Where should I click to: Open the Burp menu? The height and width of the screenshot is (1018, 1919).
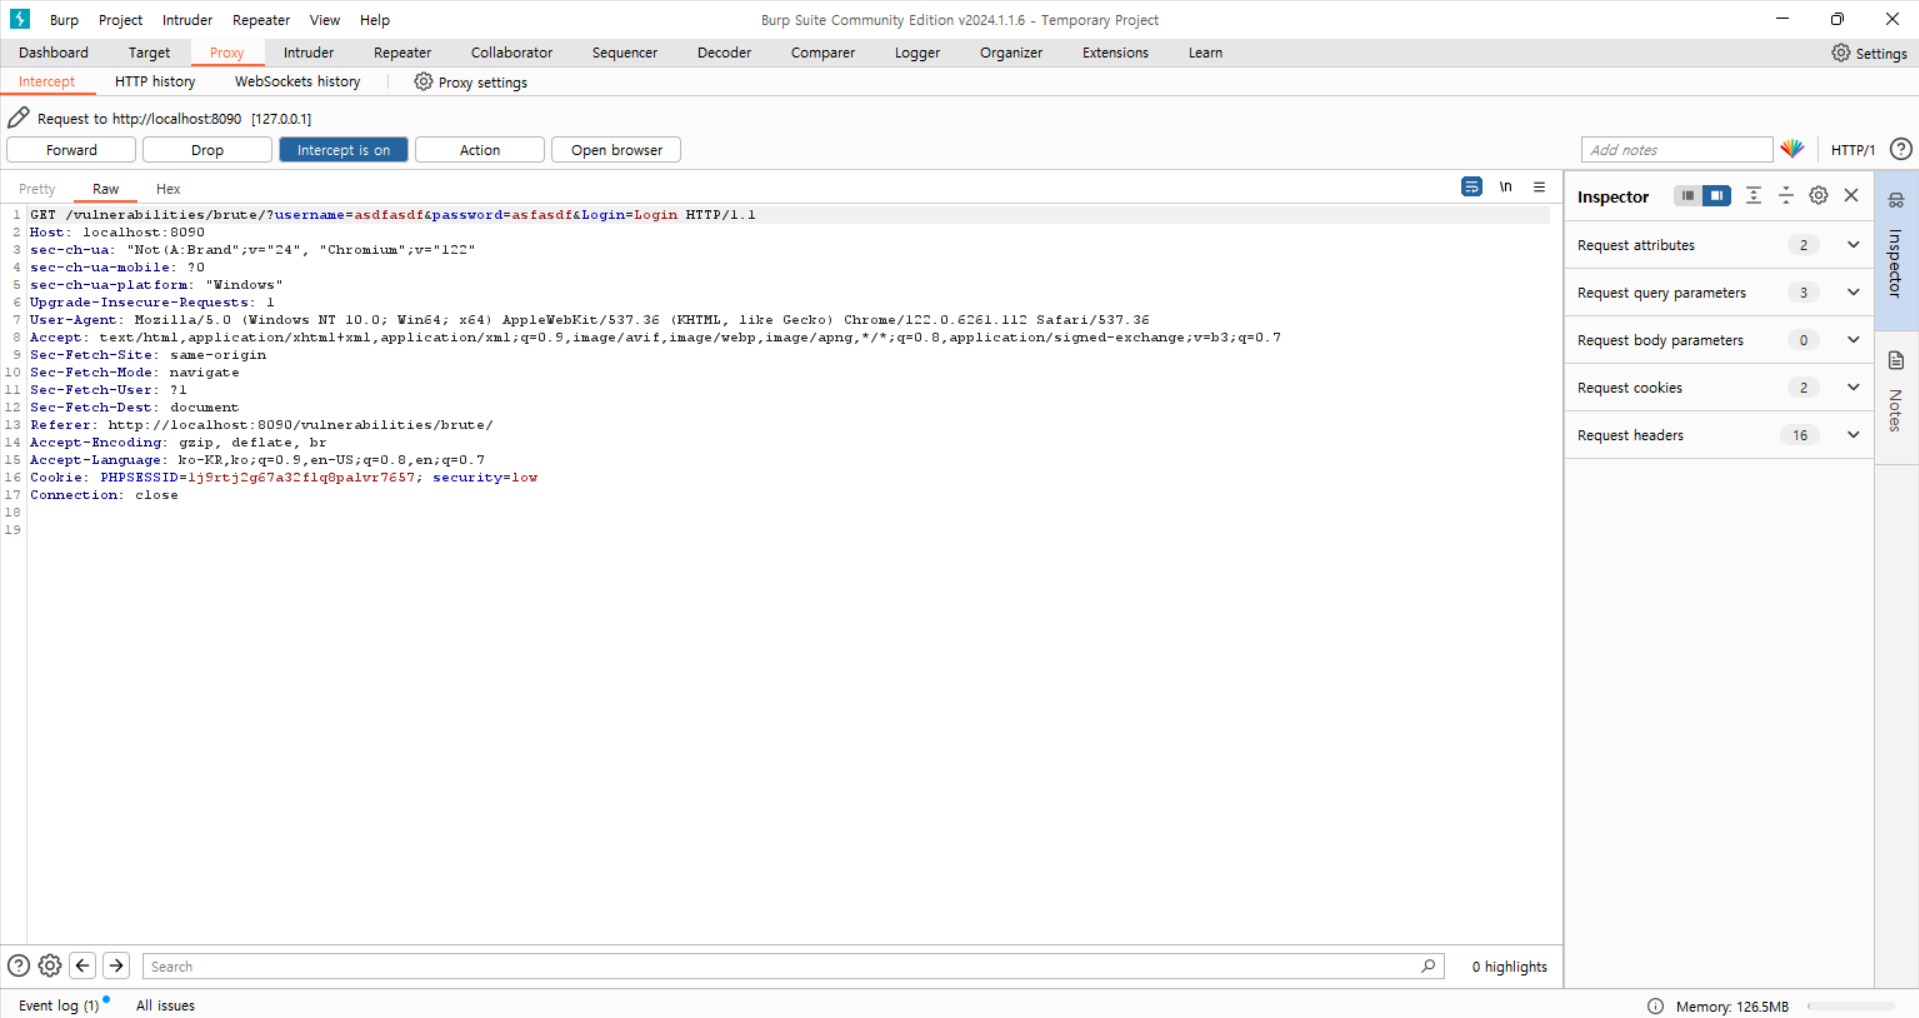[64, 20]
